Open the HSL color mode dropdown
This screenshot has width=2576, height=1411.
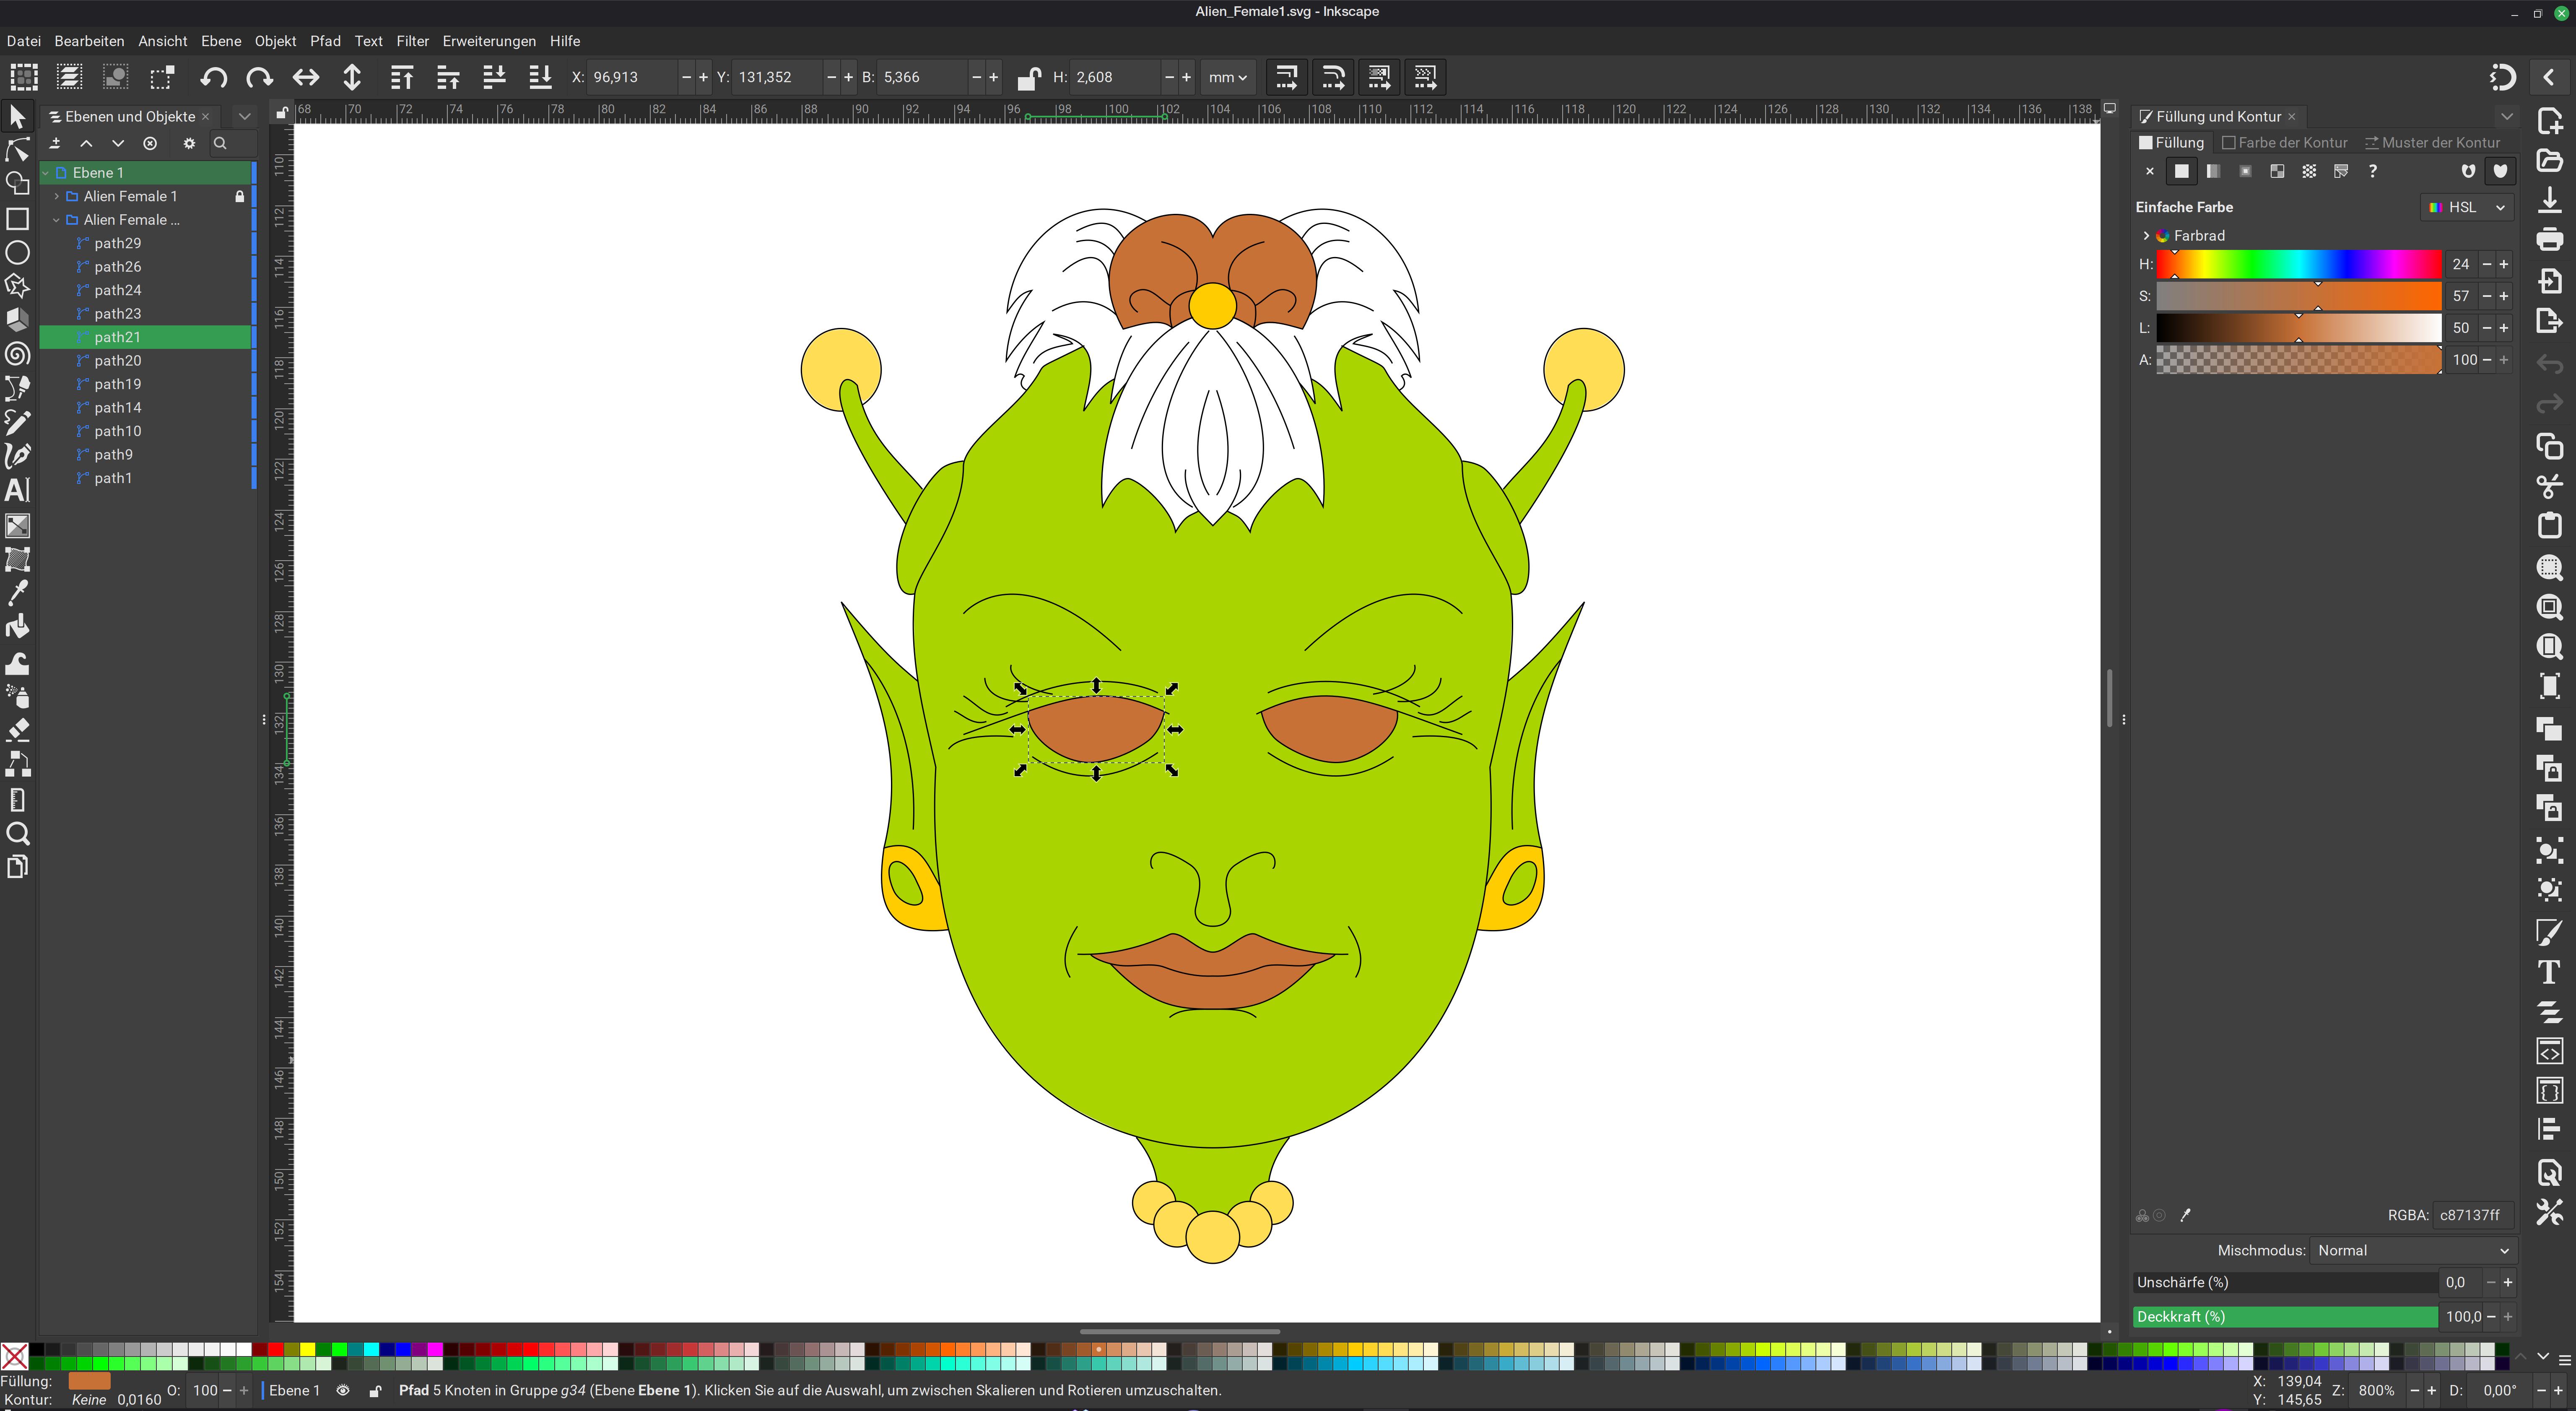point(2467,207)
